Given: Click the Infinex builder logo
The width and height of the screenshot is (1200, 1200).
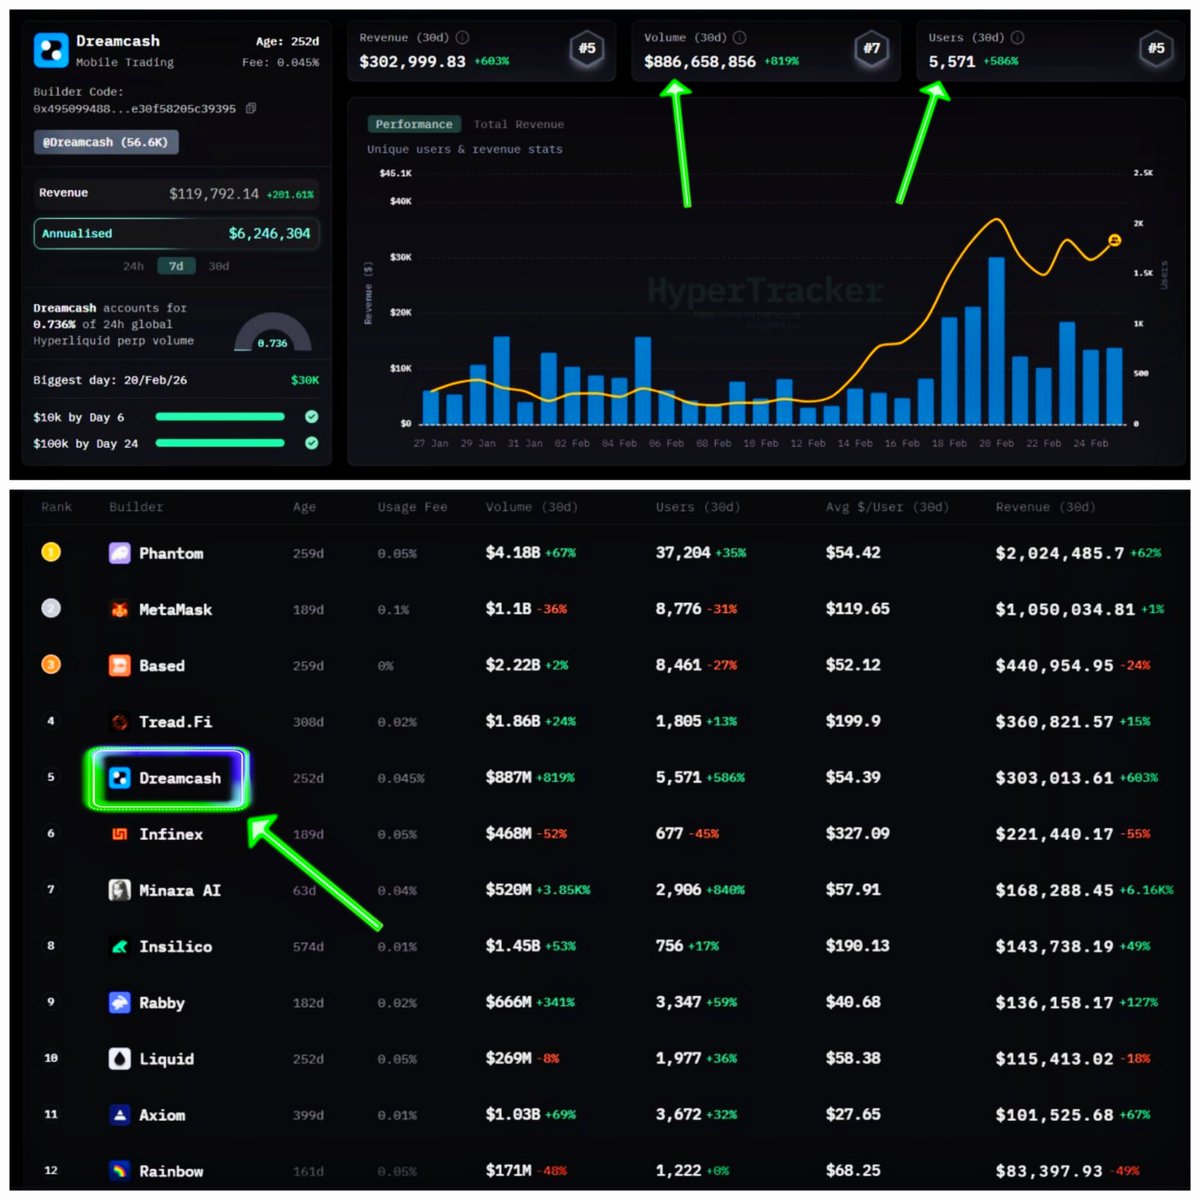Looking at the screenshot, I should (119, 834).
